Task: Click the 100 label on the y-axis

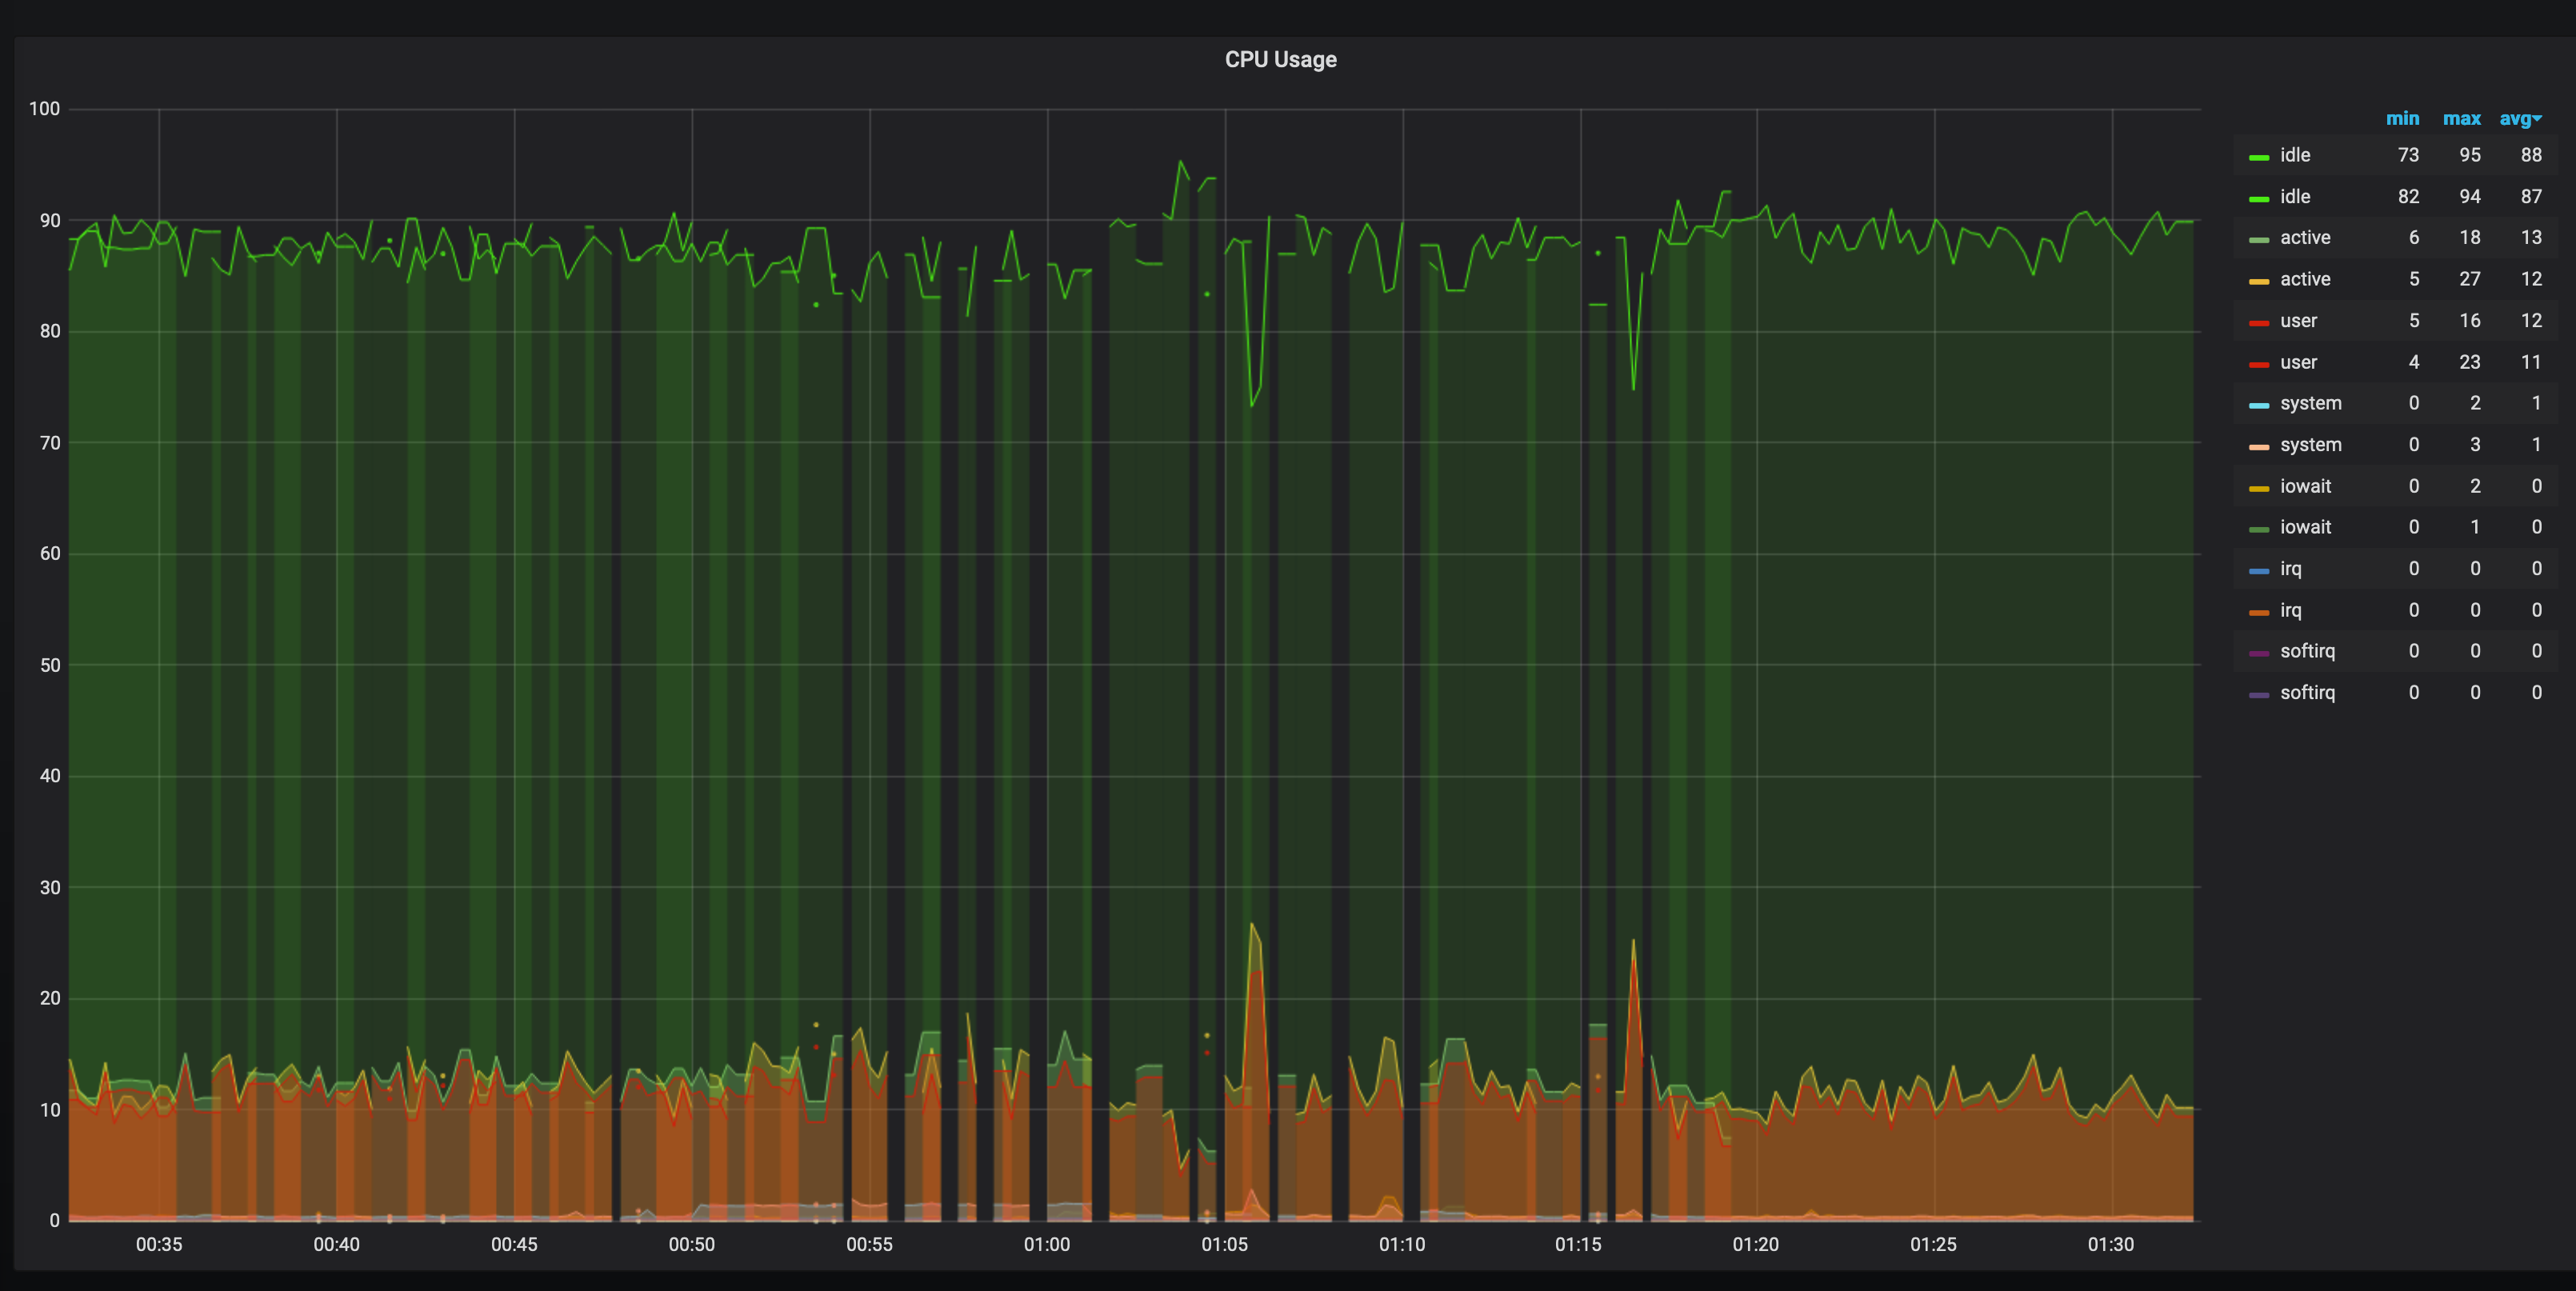Action: [x=44, y=109]
